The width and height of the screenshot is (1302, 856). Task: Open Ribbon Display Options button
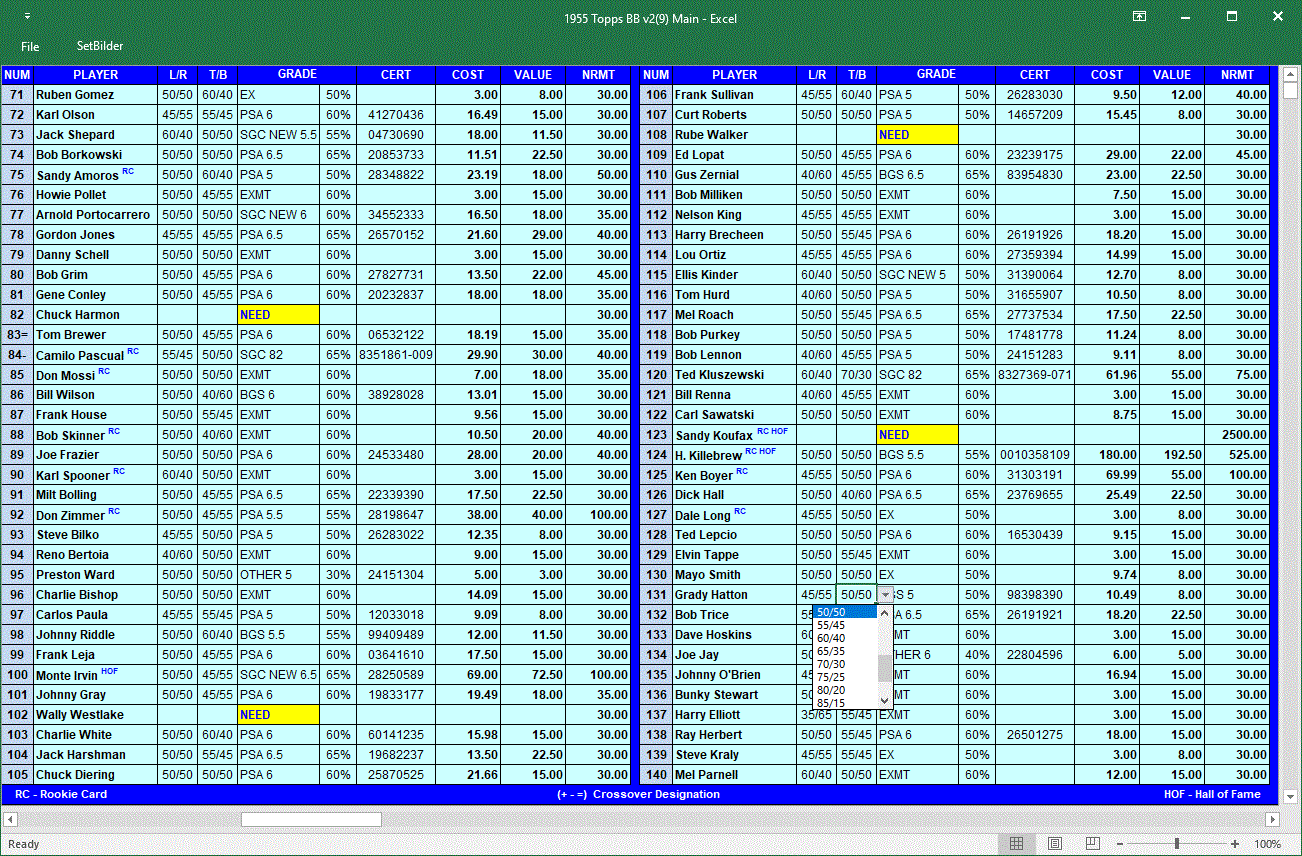[1139, 16]
